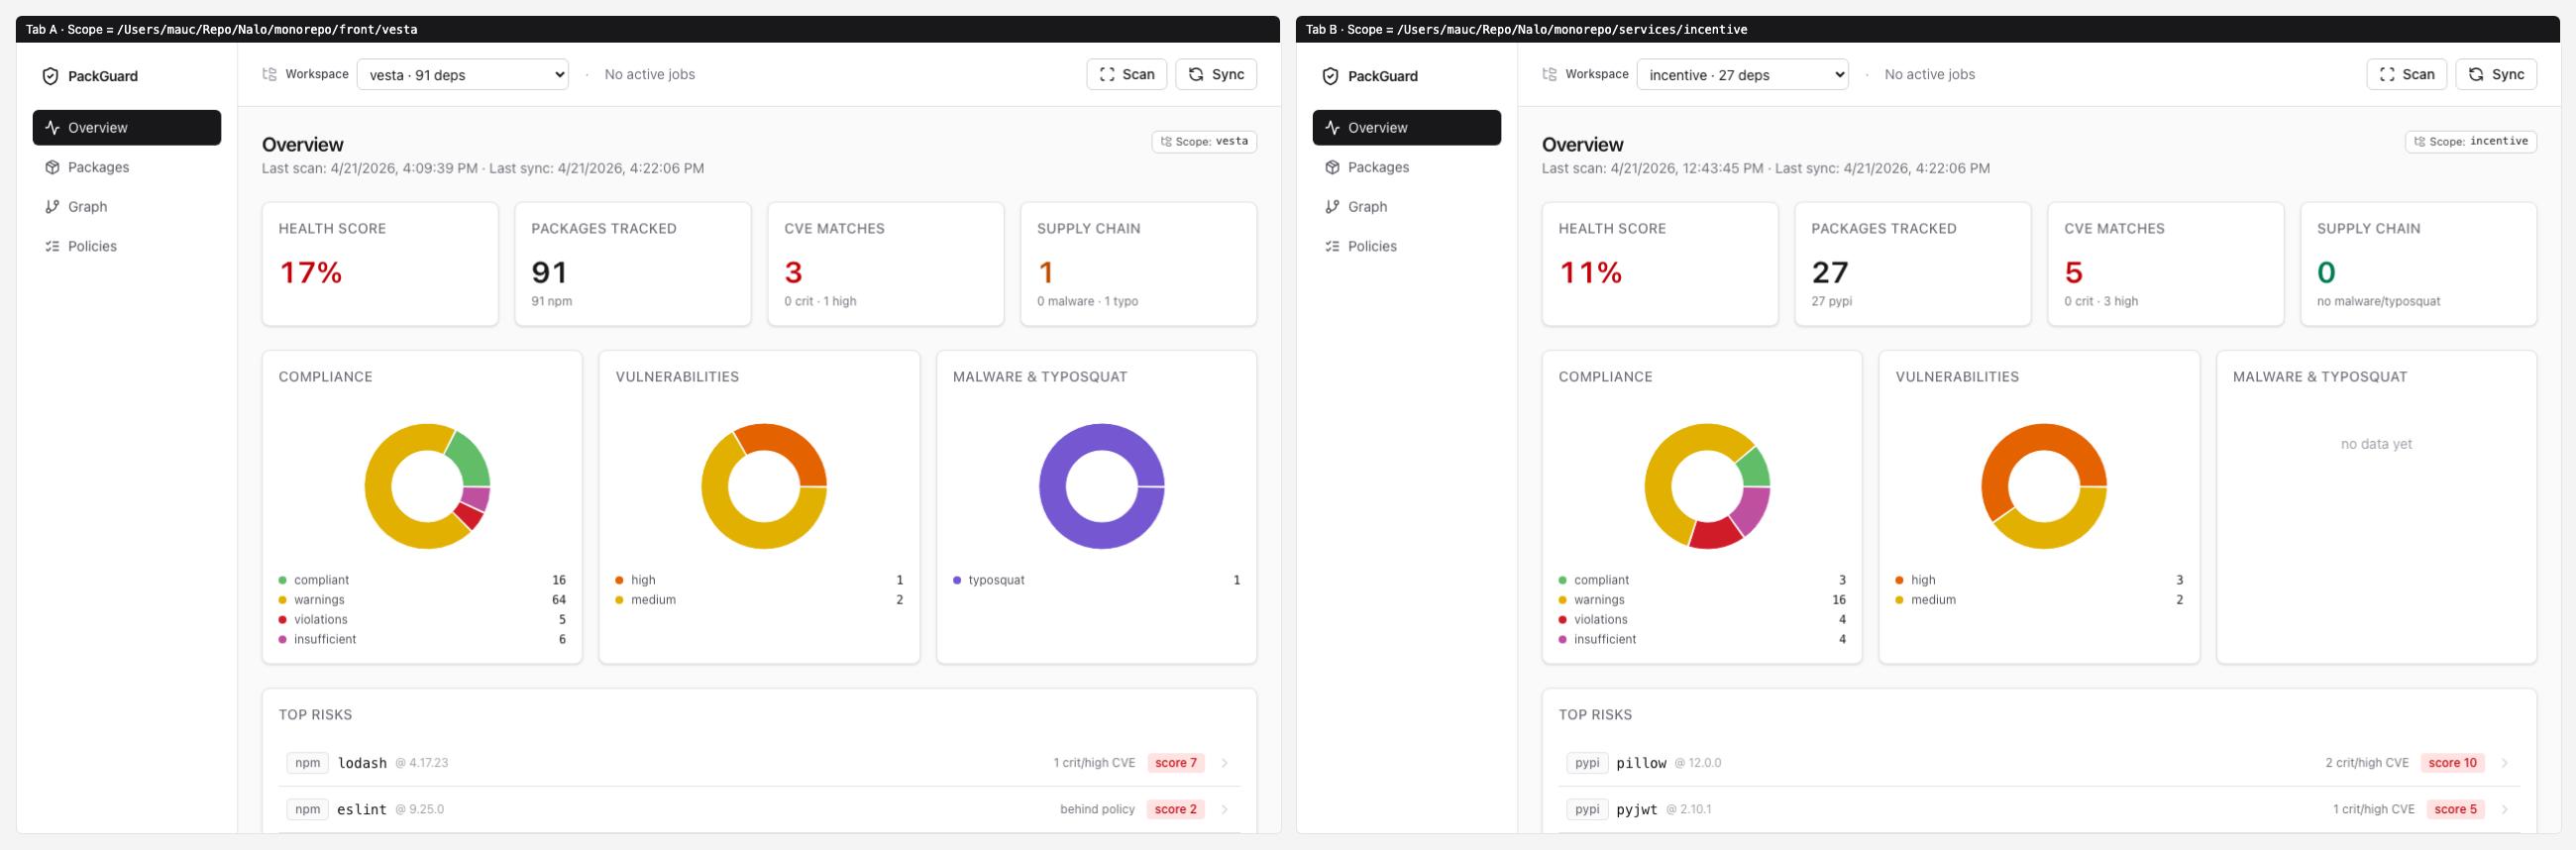Click the purple typosquat legend dot
This screenshot has width=2576, height=850.
tap(957, 580)
